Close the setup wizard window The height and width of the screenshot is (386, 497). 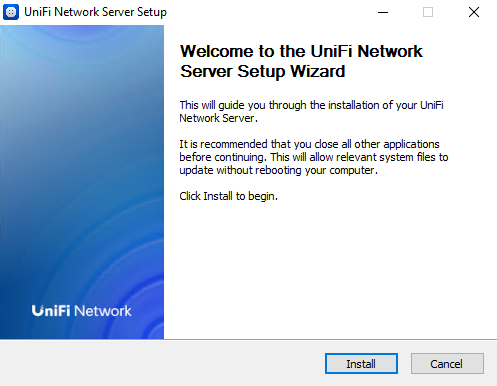[474, 12]
